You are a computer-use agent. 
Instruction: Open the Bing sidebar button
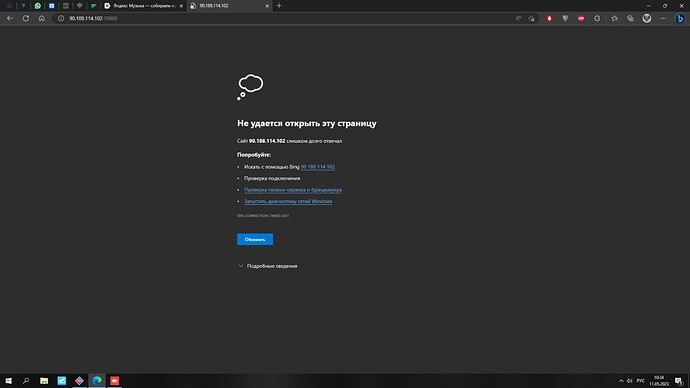point(680,18)
